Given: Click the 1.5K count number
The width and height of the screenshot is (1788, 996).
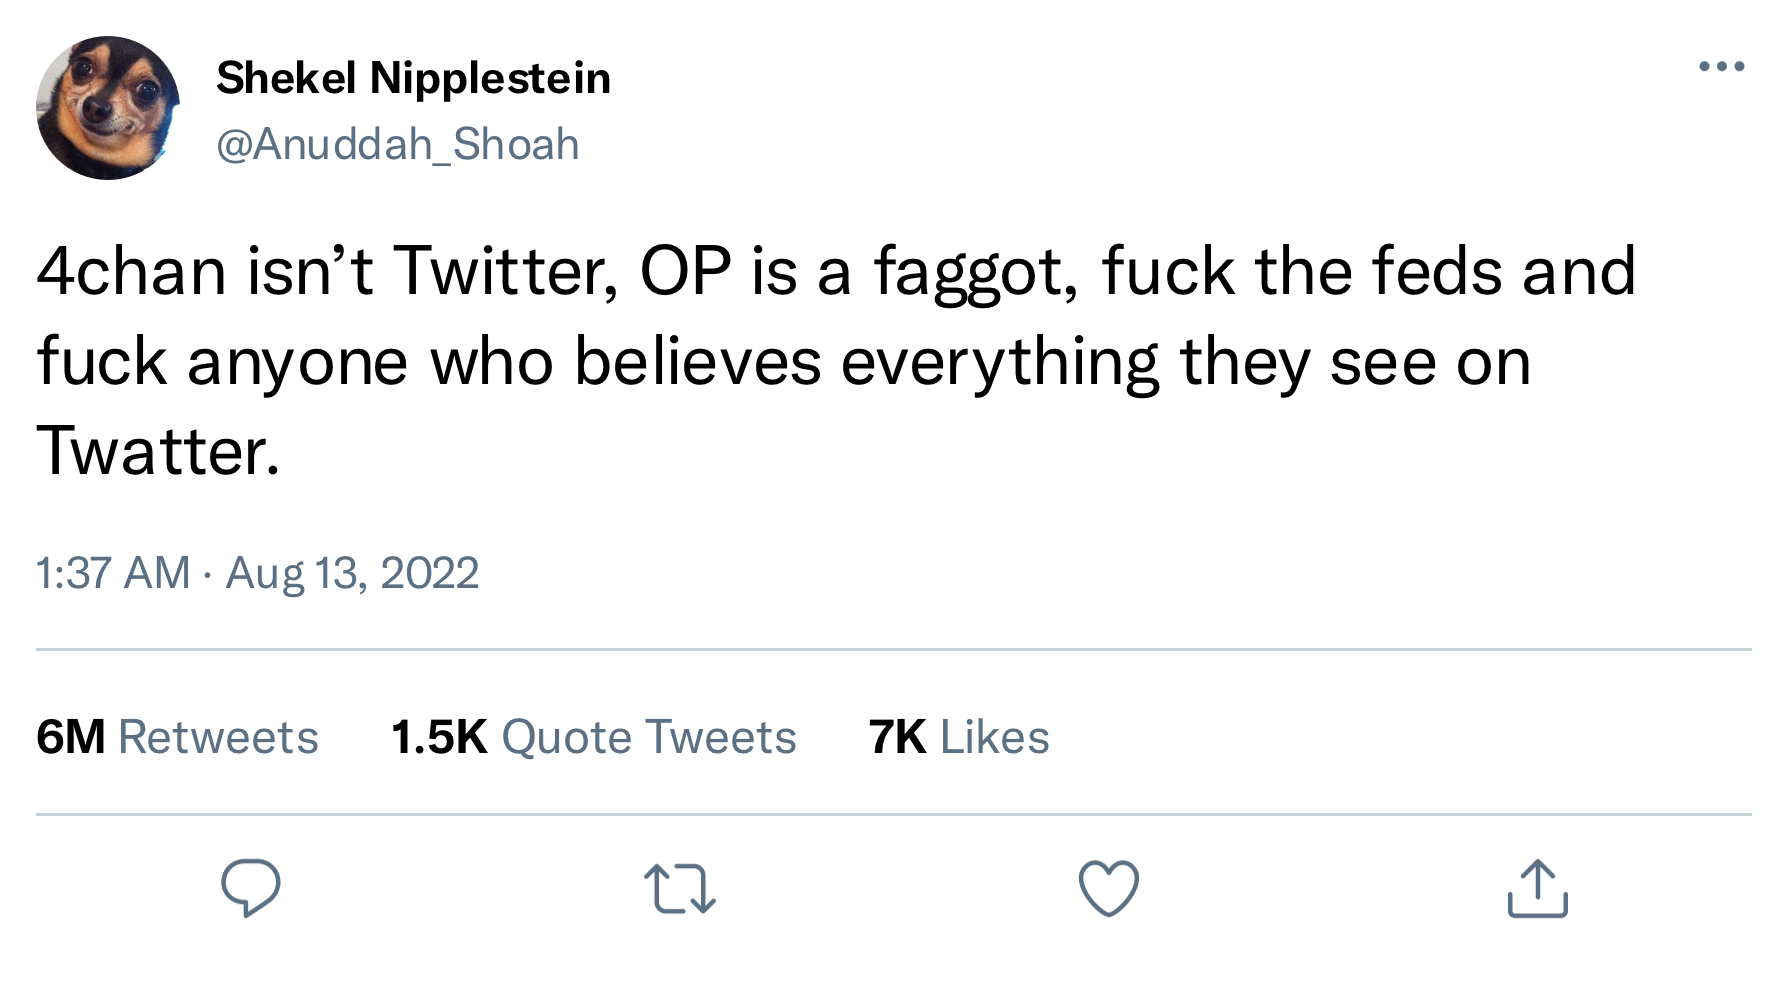Looking at the screenshot, I should point(439,737).
